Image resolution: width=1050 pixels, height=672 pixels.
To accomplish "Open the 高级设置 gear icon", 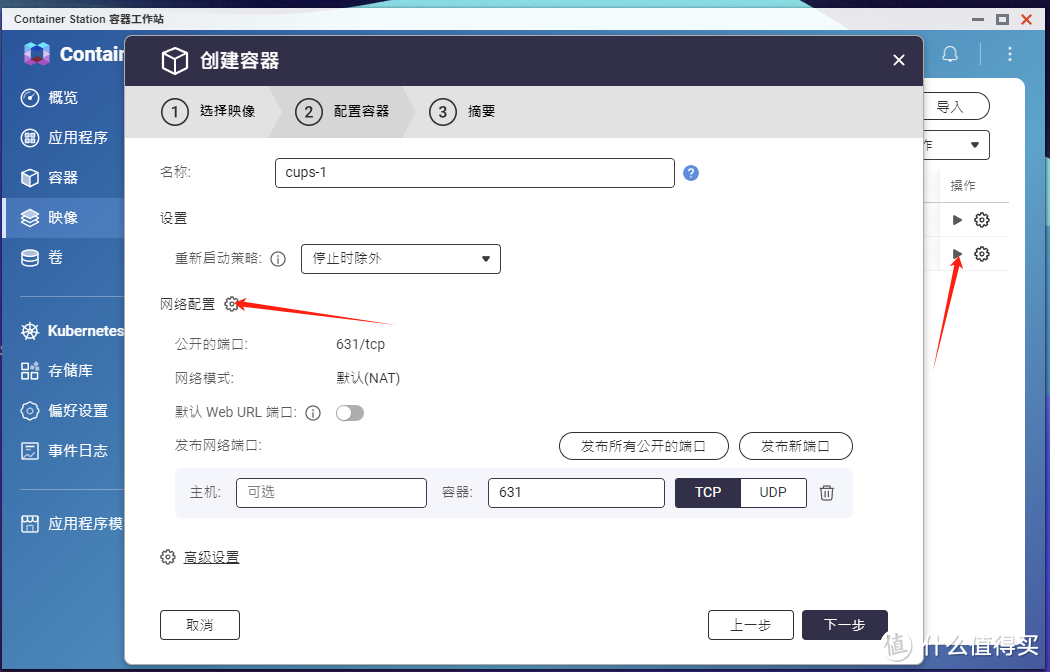I will tap(168, 557).
